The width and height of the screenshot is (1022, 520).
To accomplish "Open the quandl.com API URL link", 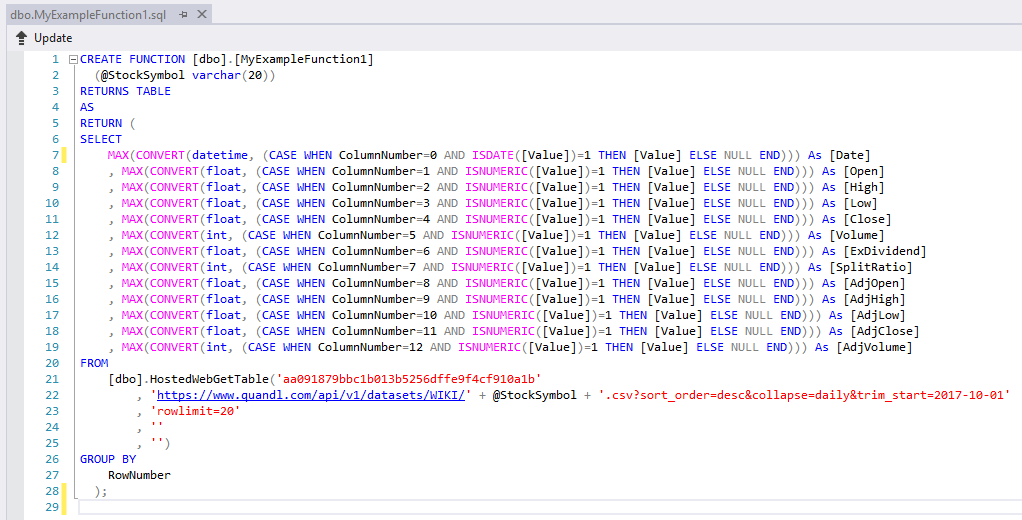I will 311,395.
